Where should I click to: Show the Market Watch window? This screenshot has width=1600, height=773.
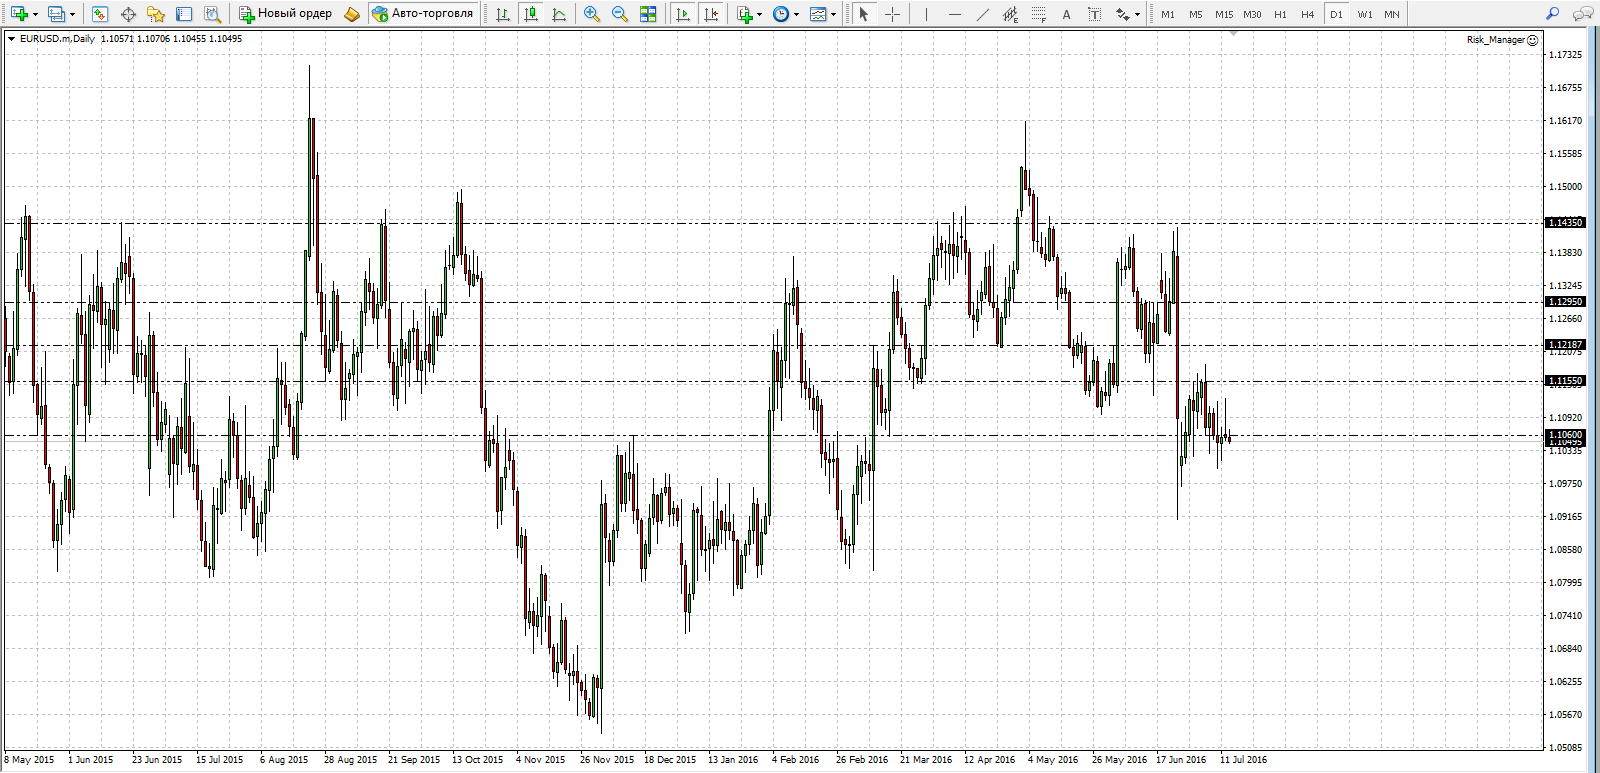[x=99, y=14]
